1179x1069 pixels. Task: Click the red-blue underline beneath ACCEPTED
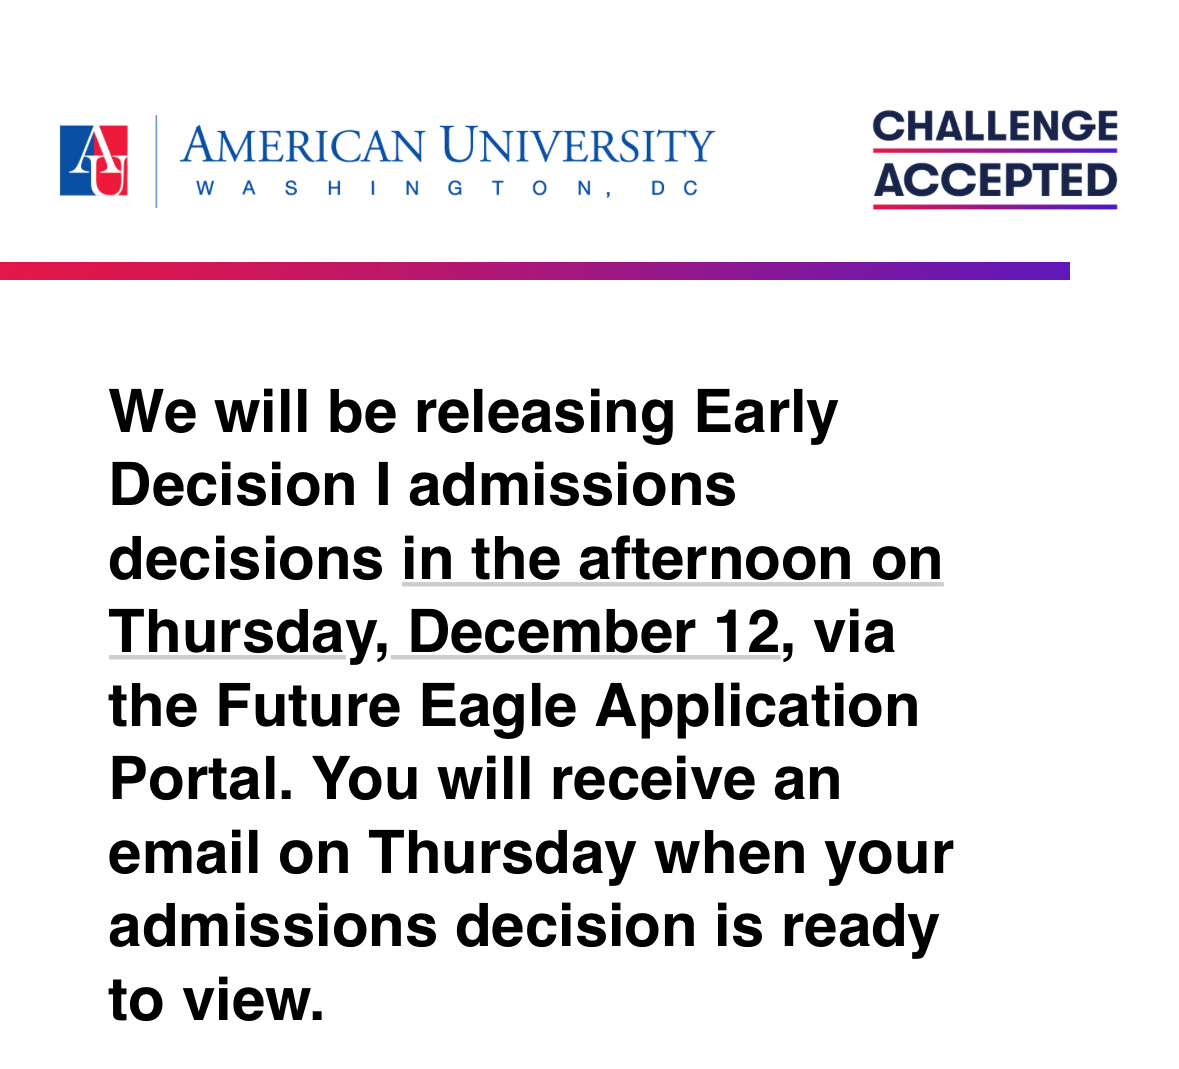(995, 206)
